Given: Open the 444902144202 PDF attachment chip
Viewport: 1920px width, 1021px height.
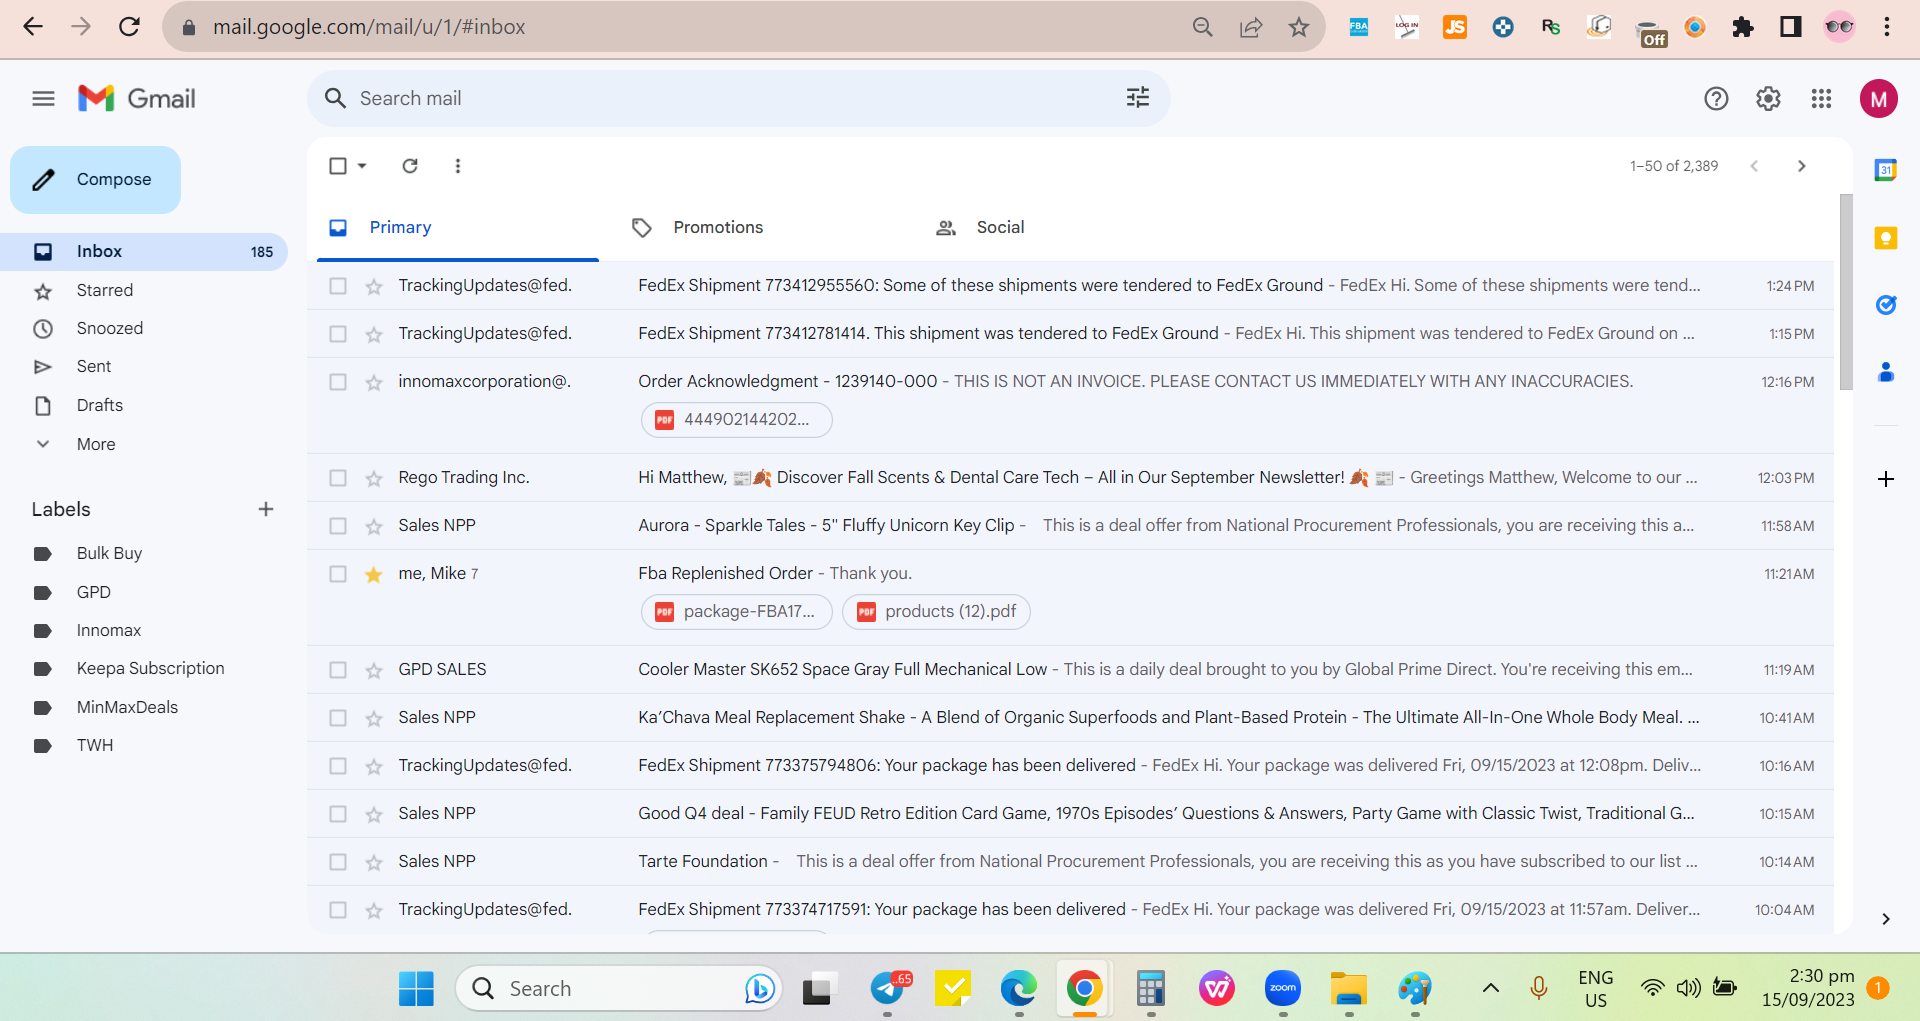Looking at the screenshot, I should click(737, 420).
